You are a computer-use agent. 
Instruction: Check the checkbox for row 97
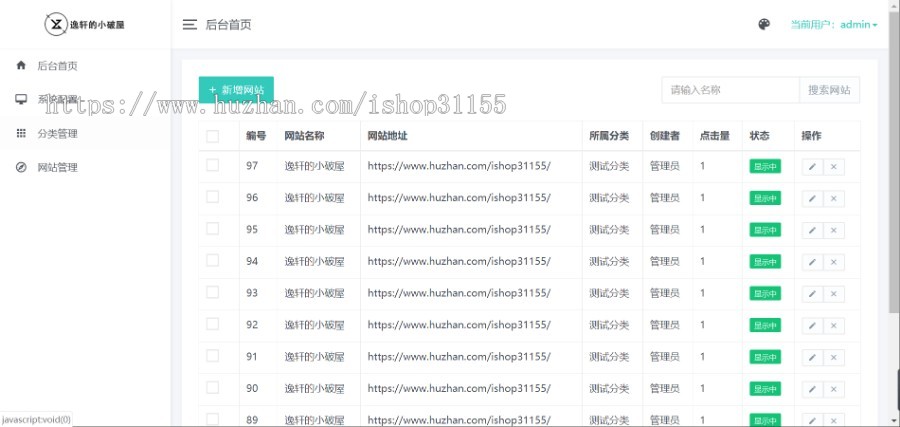click(x=212, y=165)
